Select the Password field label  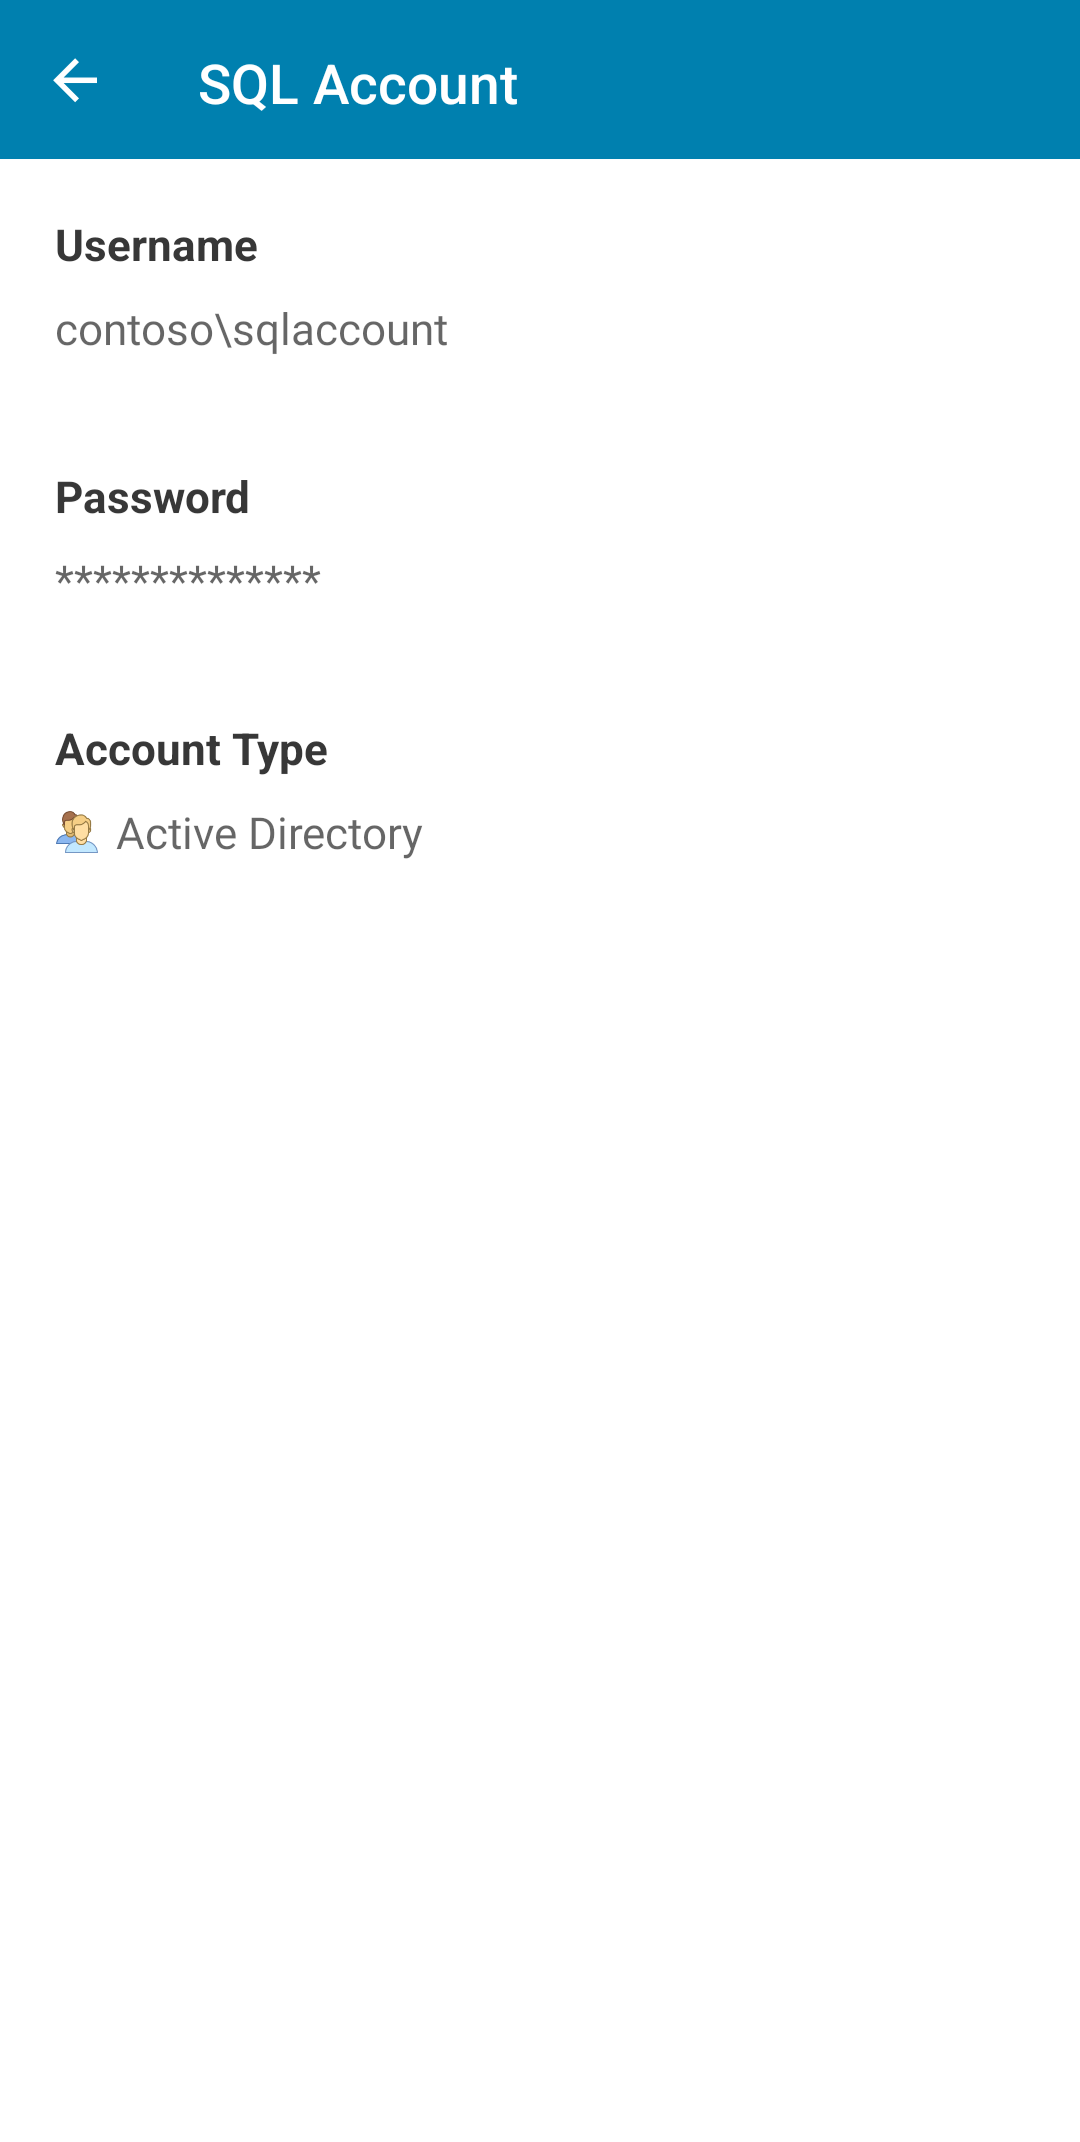152,498
